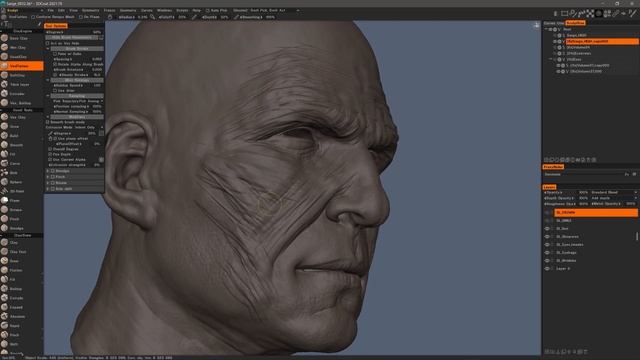640x360 pixels.
Task: Expand the Smudge options section
Action: click(48, 171)
